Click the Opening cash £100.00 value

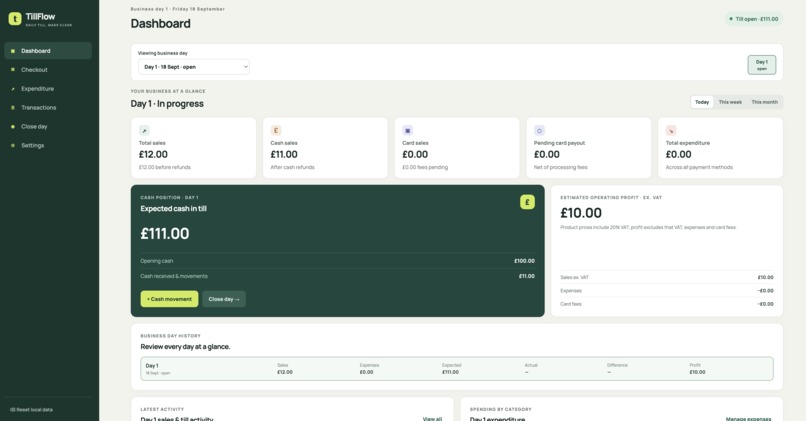coord(524,261)
